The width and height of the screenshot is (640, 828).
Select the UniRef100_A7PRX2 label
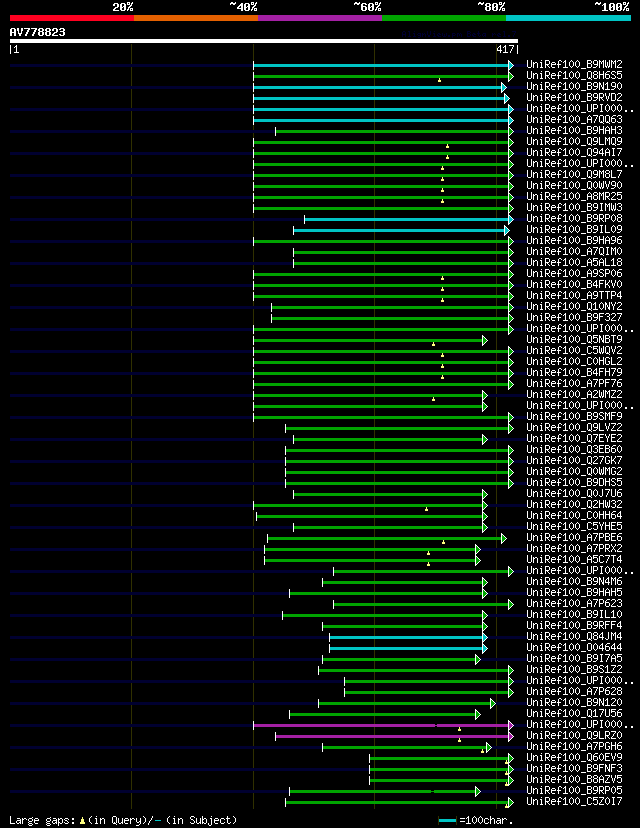click(575, 548)
